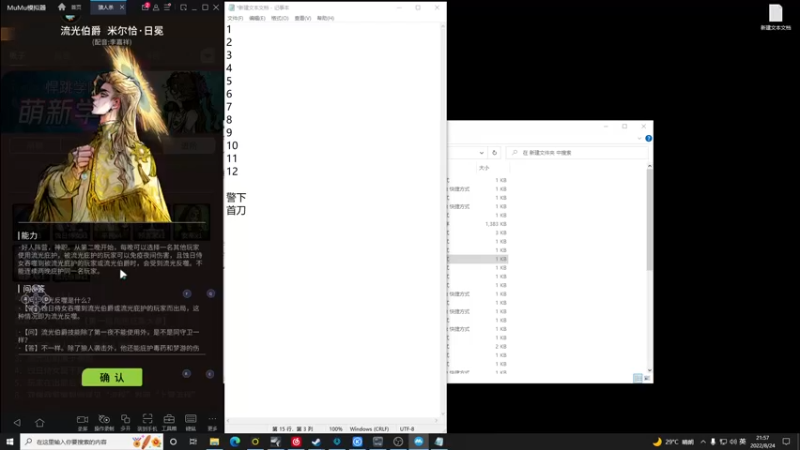800x450 pixels.
Task: Click the 操作录制 record-operations icon
Action: 104,422
